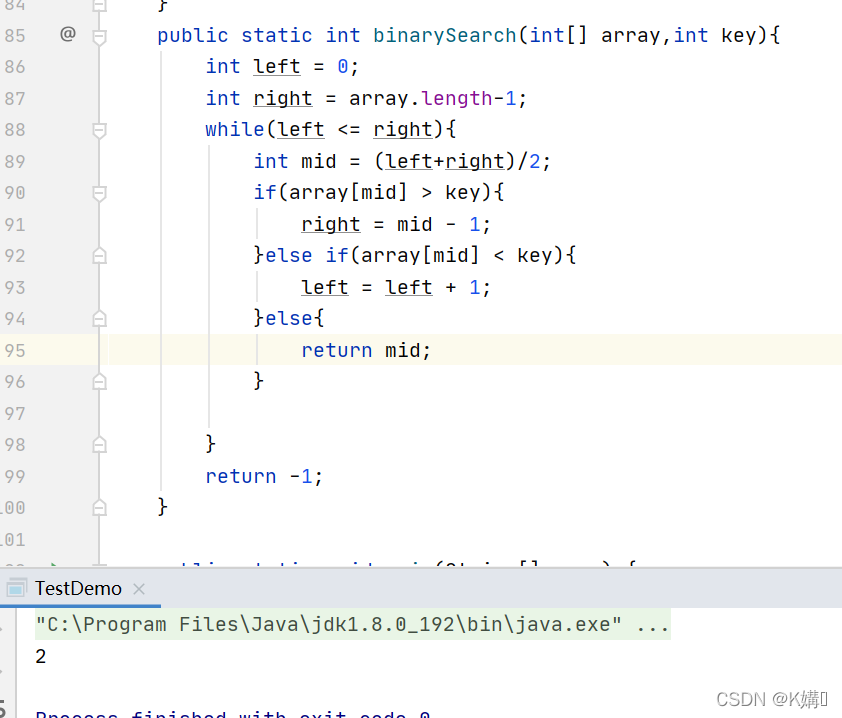Collapse the while loop fold on line 88
Image resolution: width=842 pixels, height=718 pixels.
[x=99, y=130]
